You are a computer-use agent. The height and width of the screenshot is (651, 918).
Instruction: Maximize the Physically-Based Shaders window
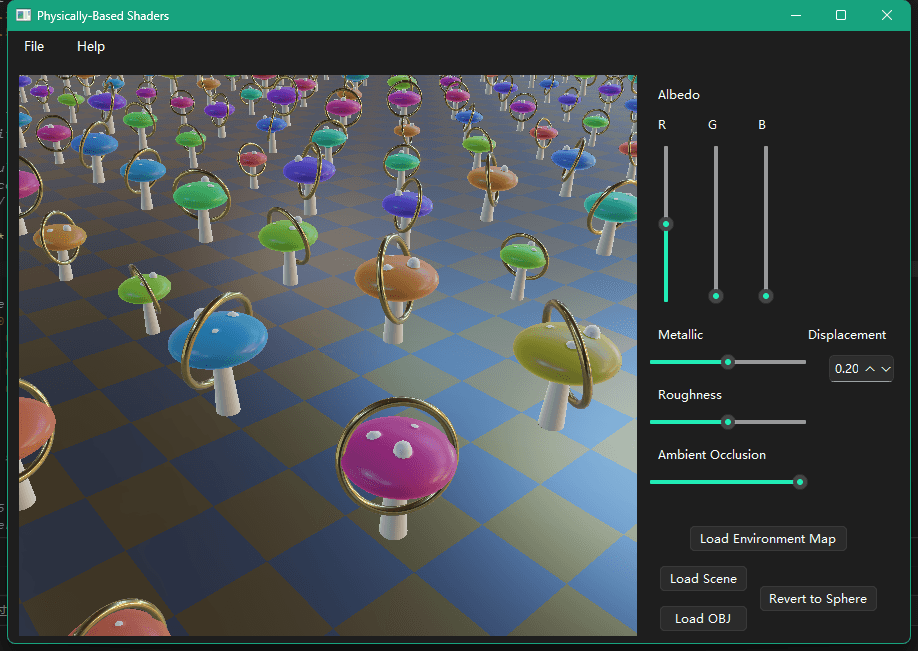(x=841, y=15)
